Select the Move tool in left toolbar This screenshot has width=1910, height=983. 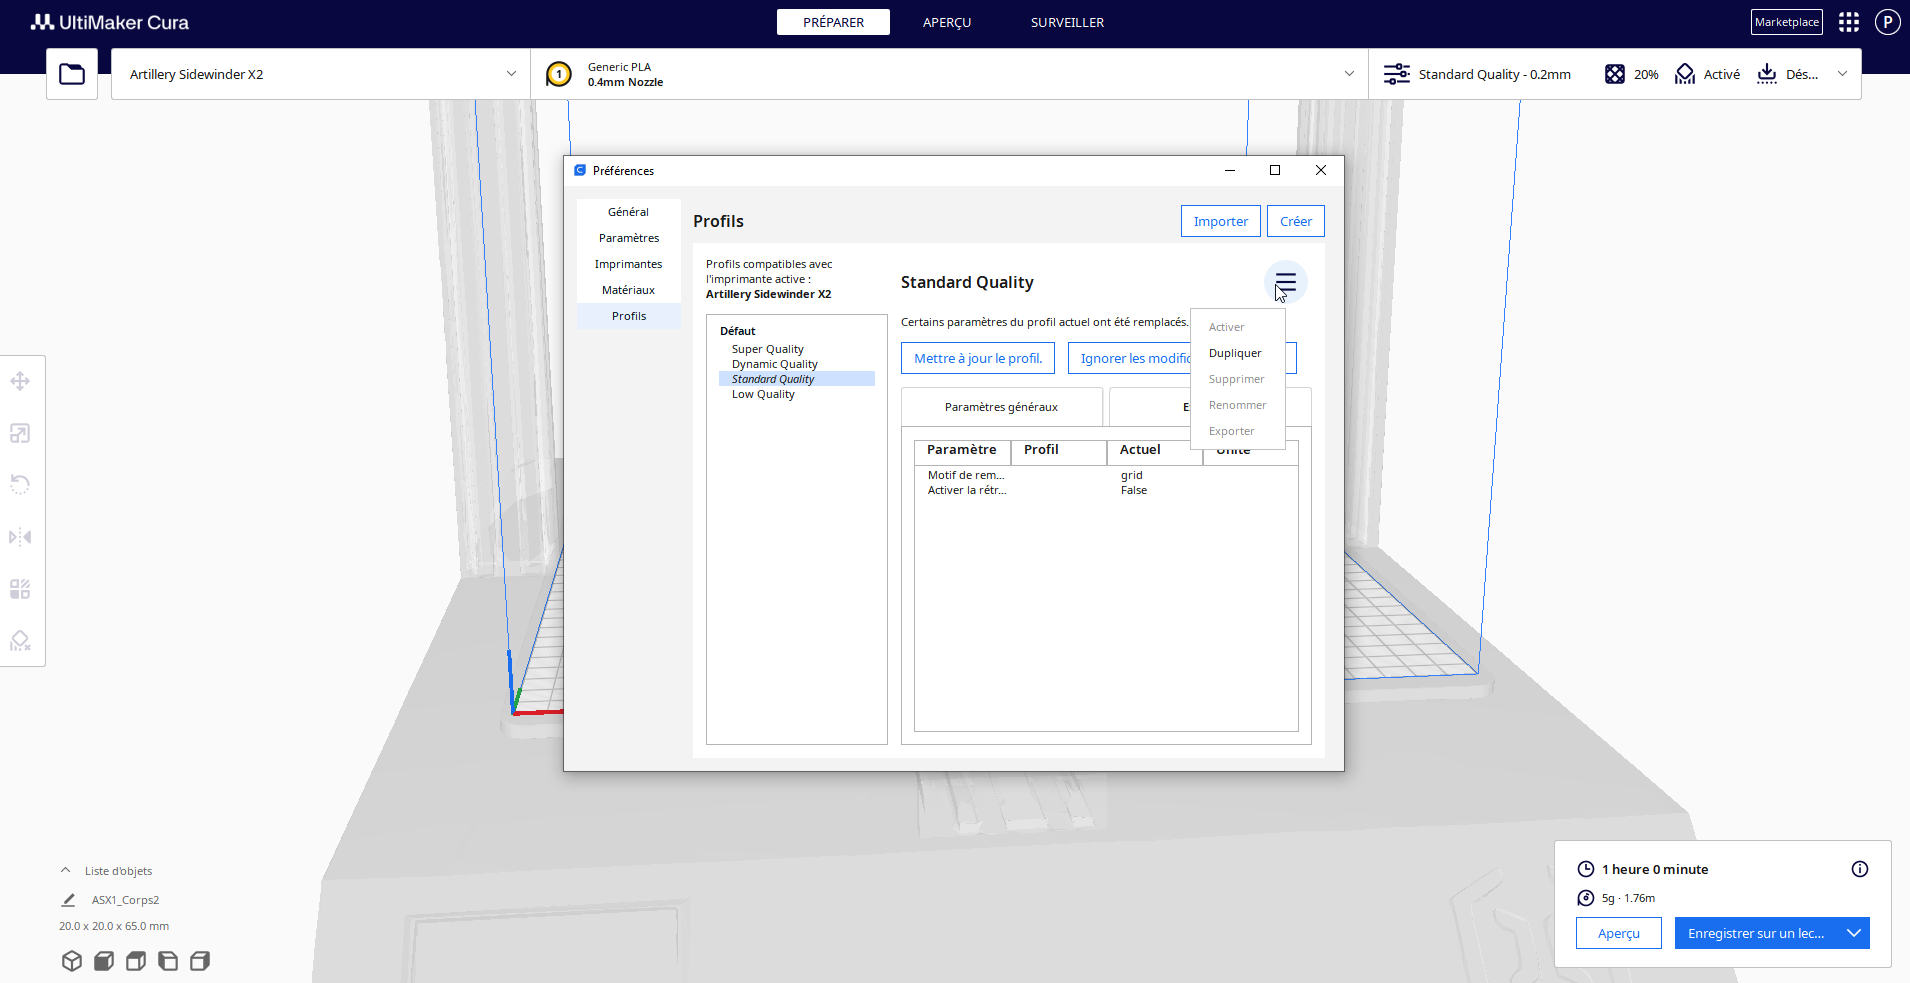(x=20, y=381)
